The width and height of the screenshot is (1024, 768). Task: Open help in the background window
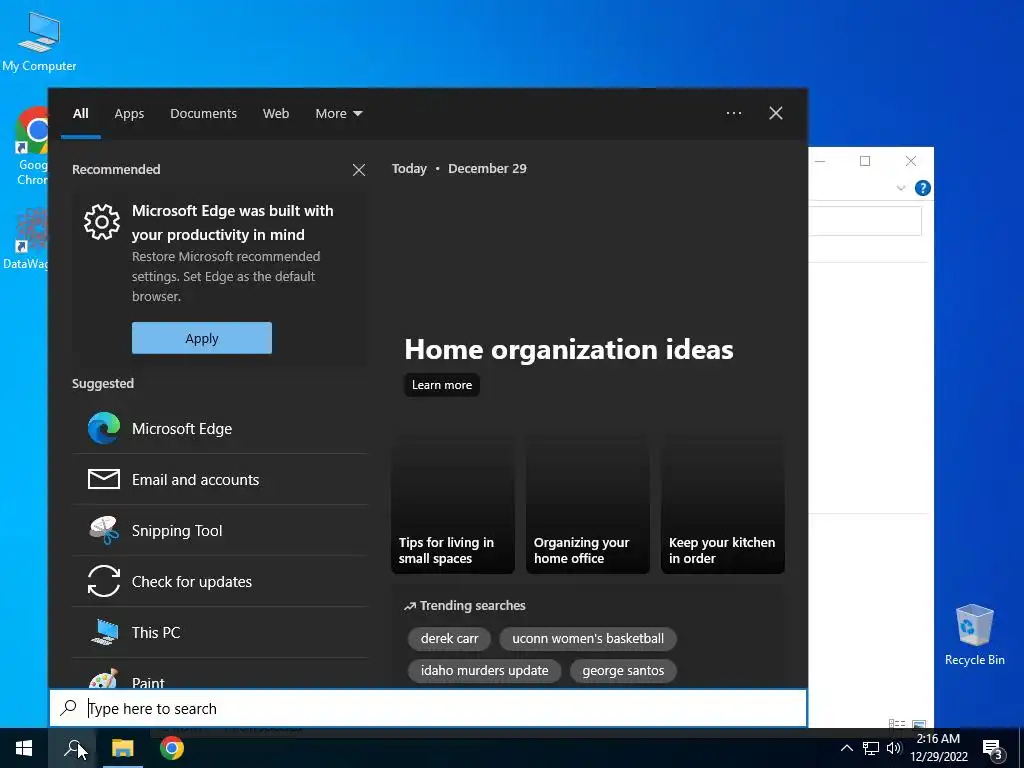[923, 188]
